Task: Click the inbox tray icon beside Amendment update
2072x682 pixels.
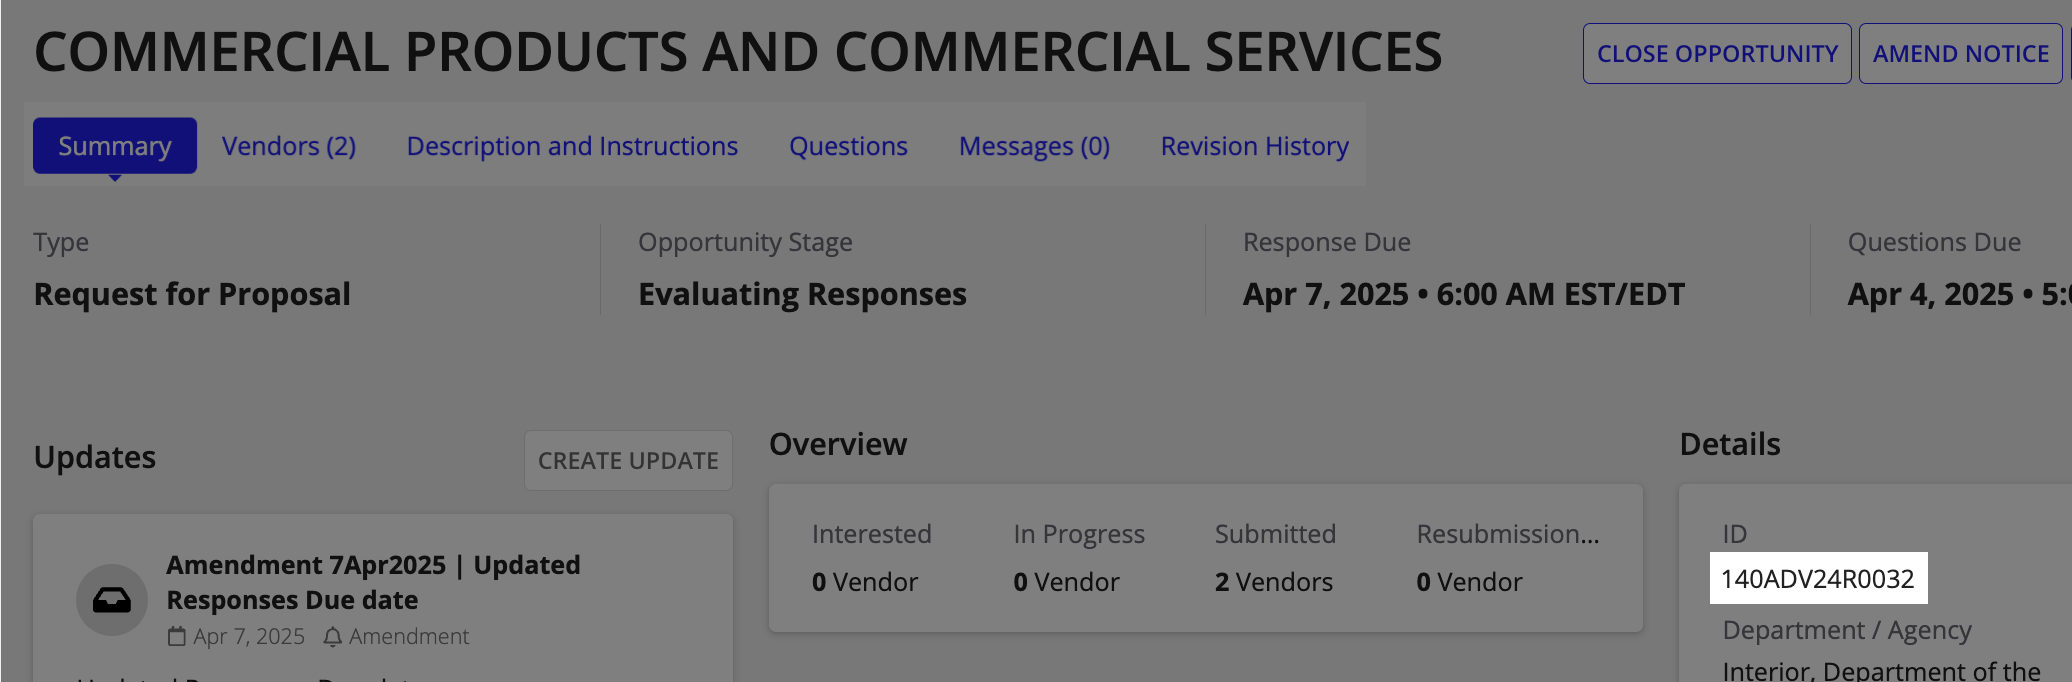Action: (112, 600)
